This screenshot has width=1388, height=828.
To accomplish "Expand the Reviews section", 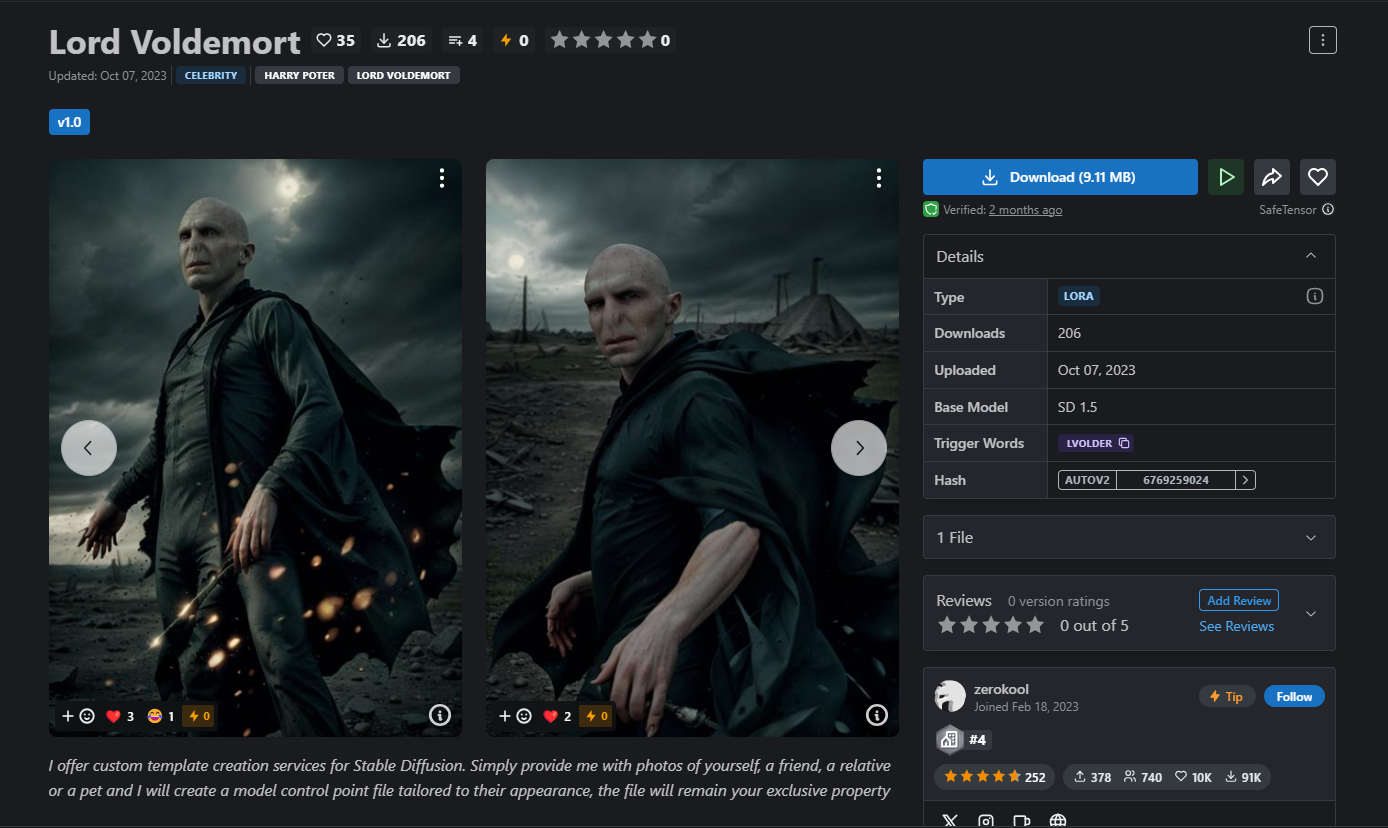I will point(1311,613).
